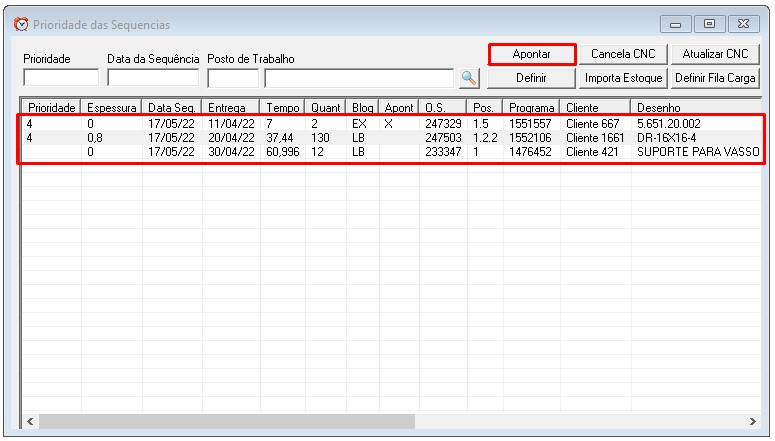The width and height of the screenshot is (775, 441).
Task: Click the drawing 5.651.20.002 cell
Action: point(669,124)
